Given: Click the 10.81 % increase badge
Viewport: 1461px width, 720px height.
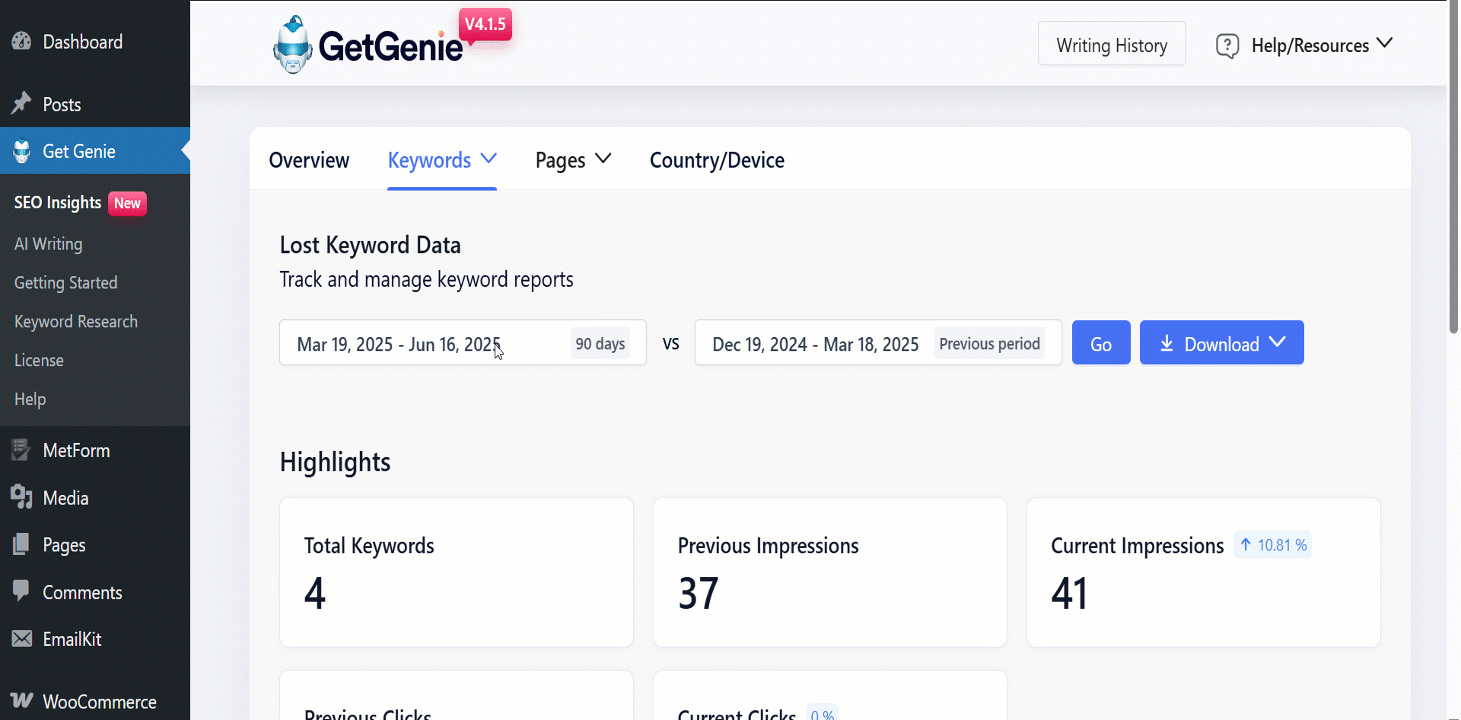Looking at the screenshot, I should pyautogui.click(x=1273, y=545).
